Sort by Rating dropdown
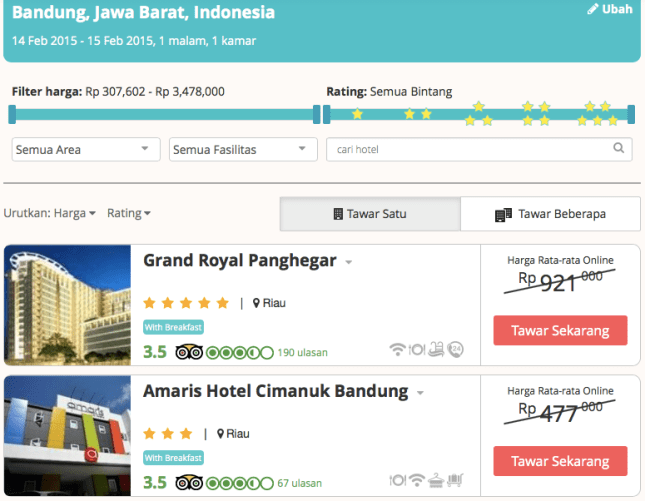 click(129, 213)
